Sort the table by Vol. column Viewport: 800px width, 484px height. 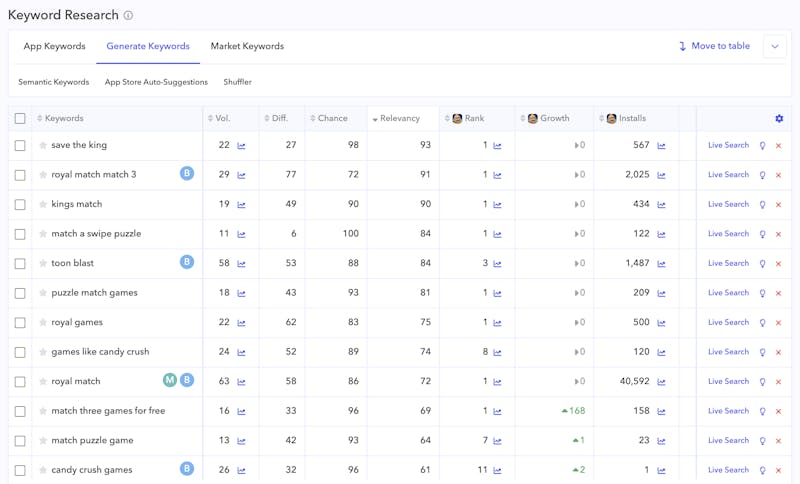(222, 119)
